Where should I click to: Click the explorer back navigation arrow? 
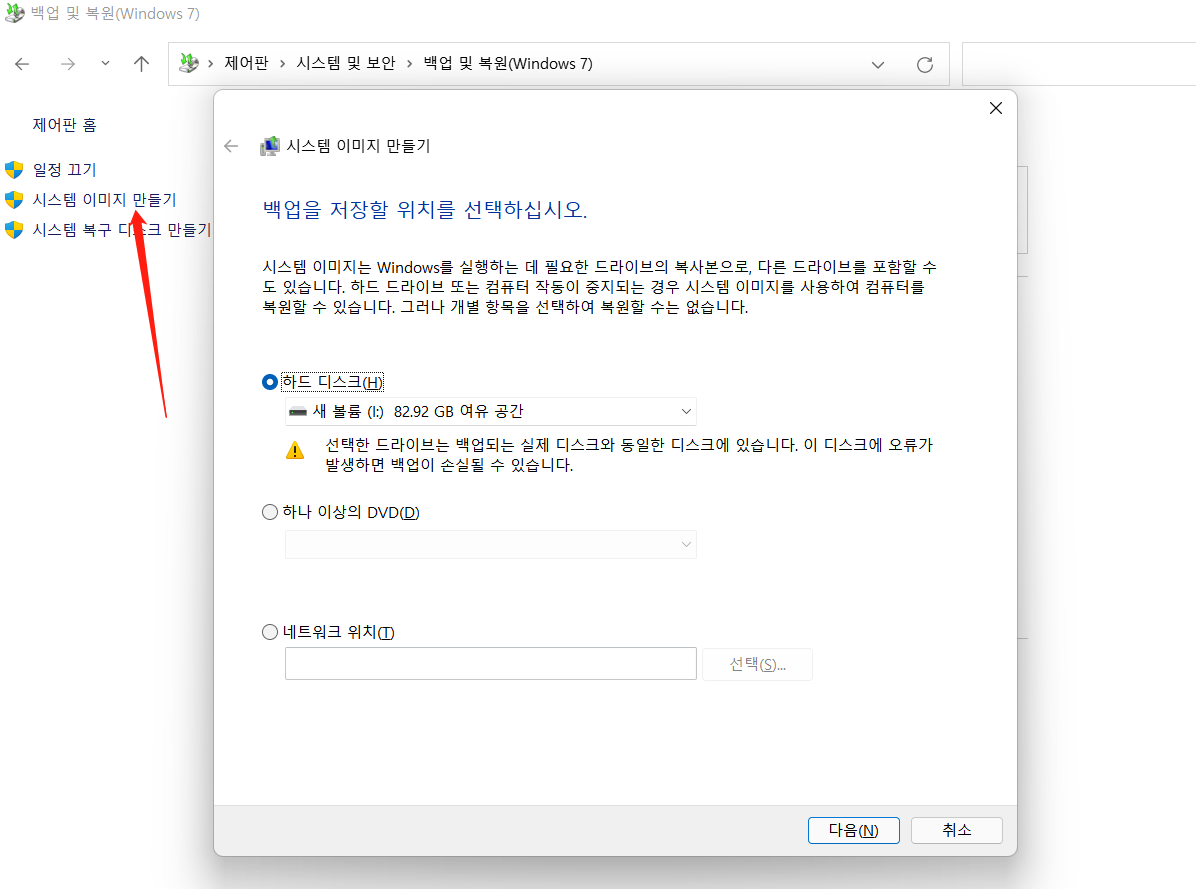point(21,63)
